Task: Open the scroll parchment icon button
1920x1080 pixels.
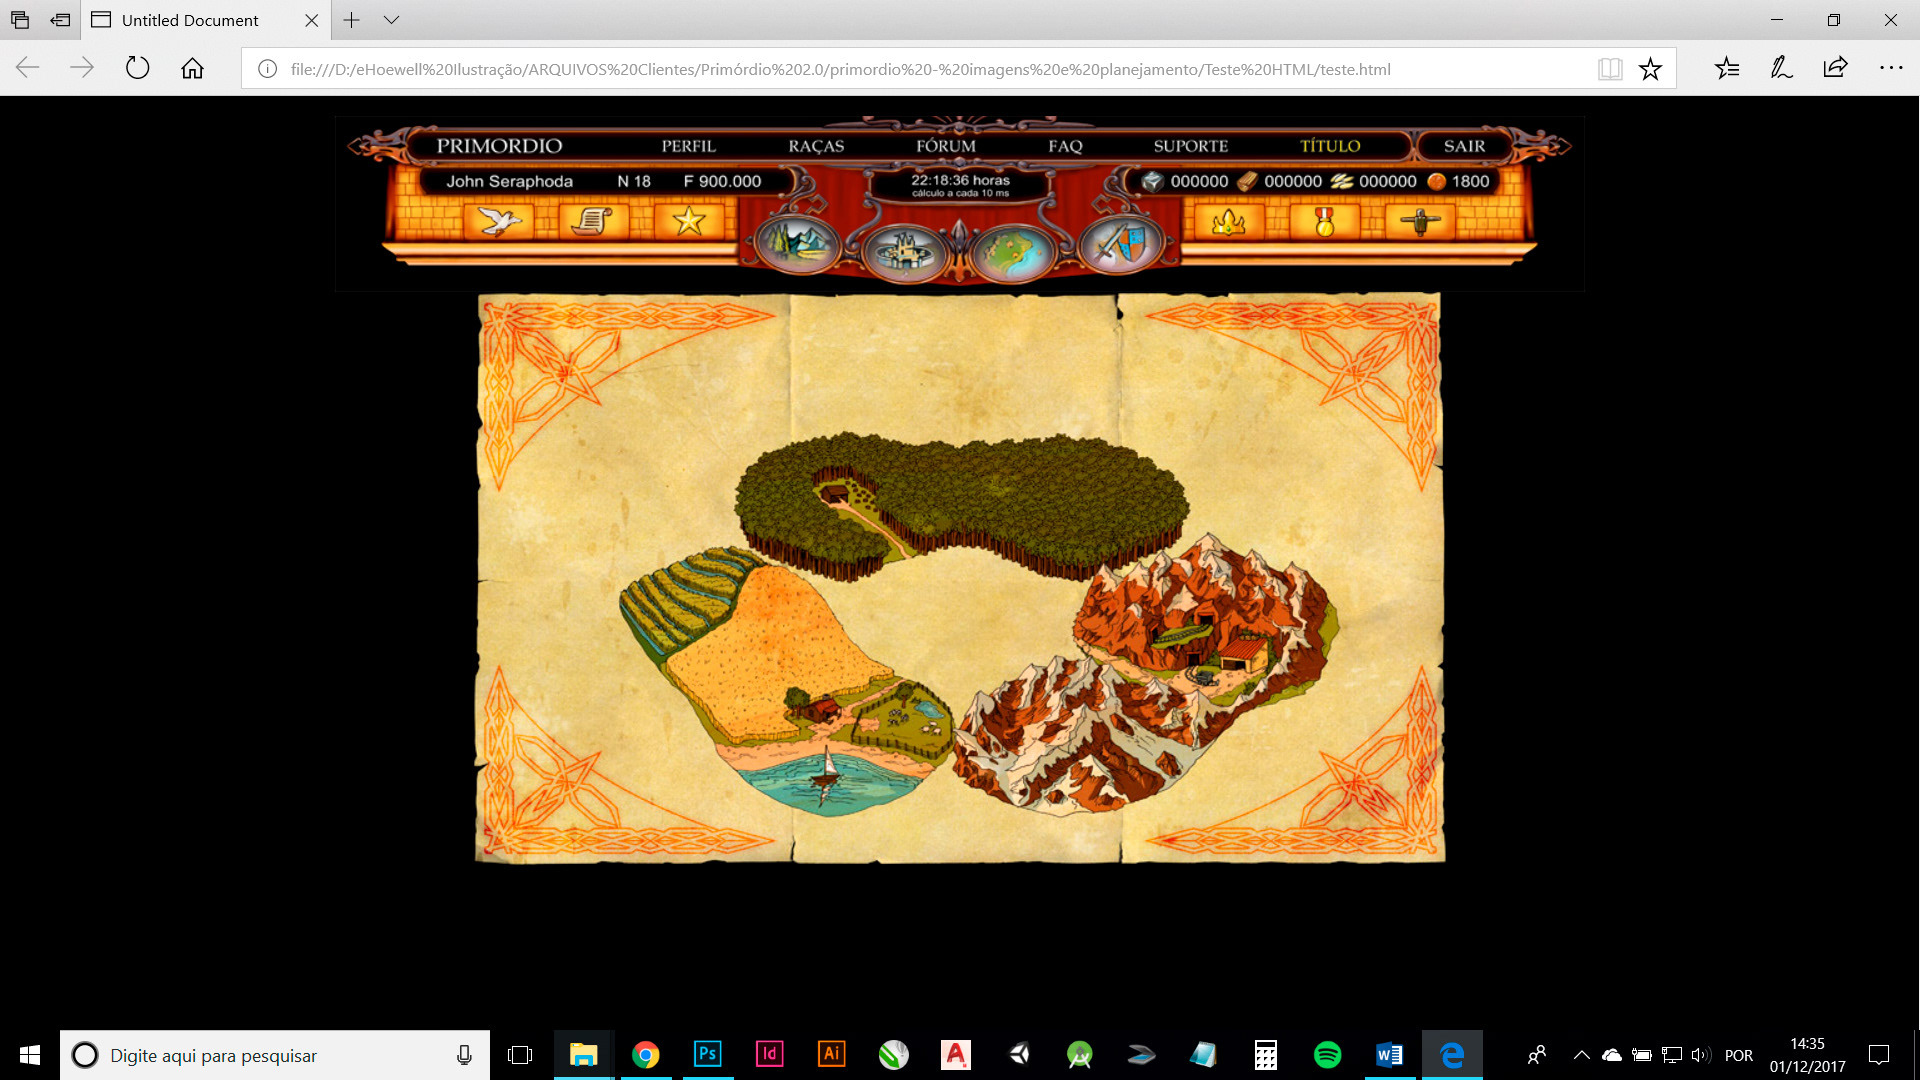Action: (x=593, y=220)
